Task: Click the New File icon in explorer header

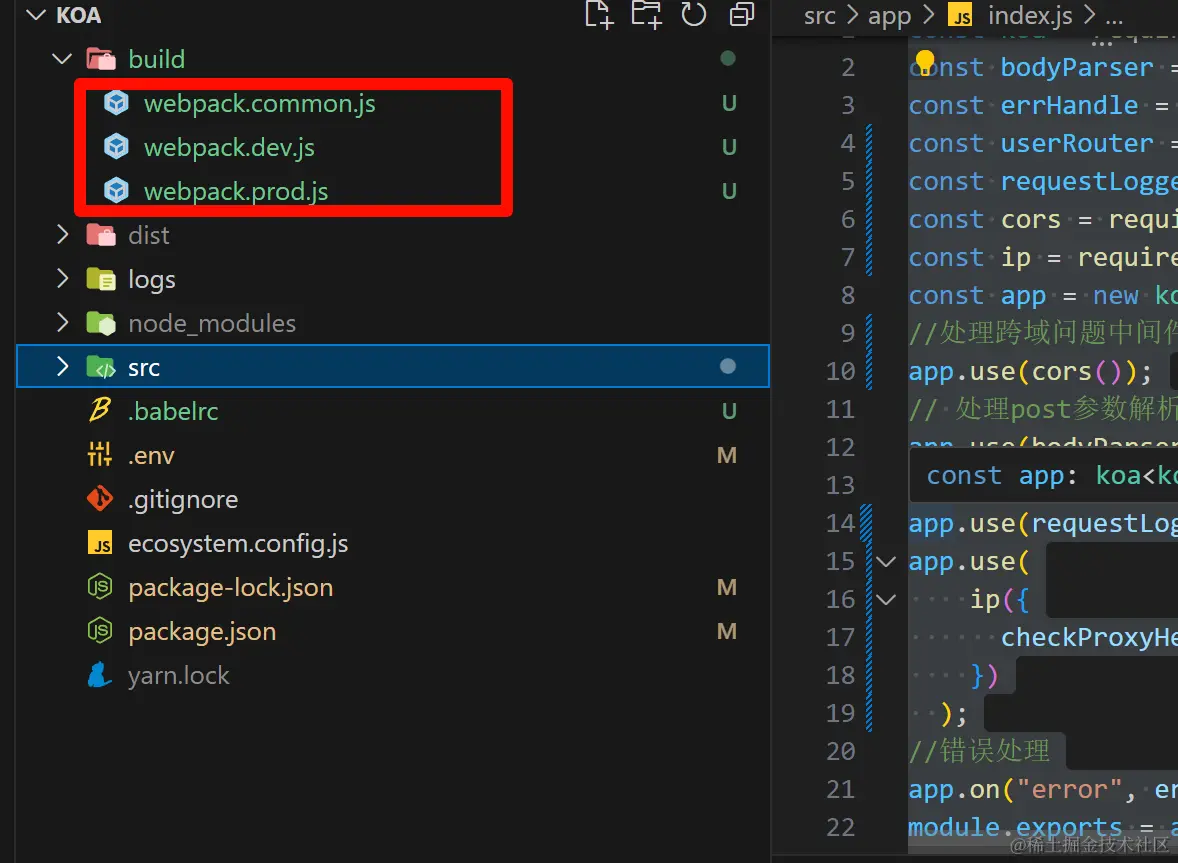Action: (x=599, y=14)
